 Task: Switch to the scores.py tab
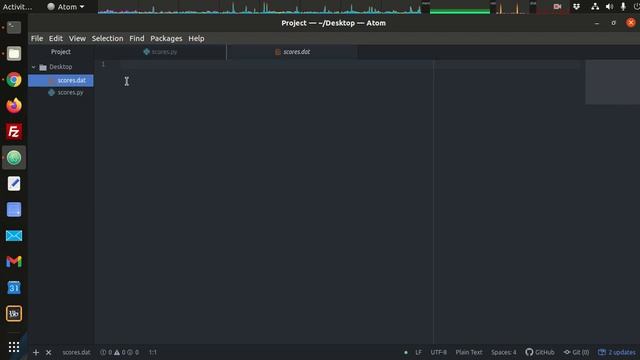coord(160,52)
